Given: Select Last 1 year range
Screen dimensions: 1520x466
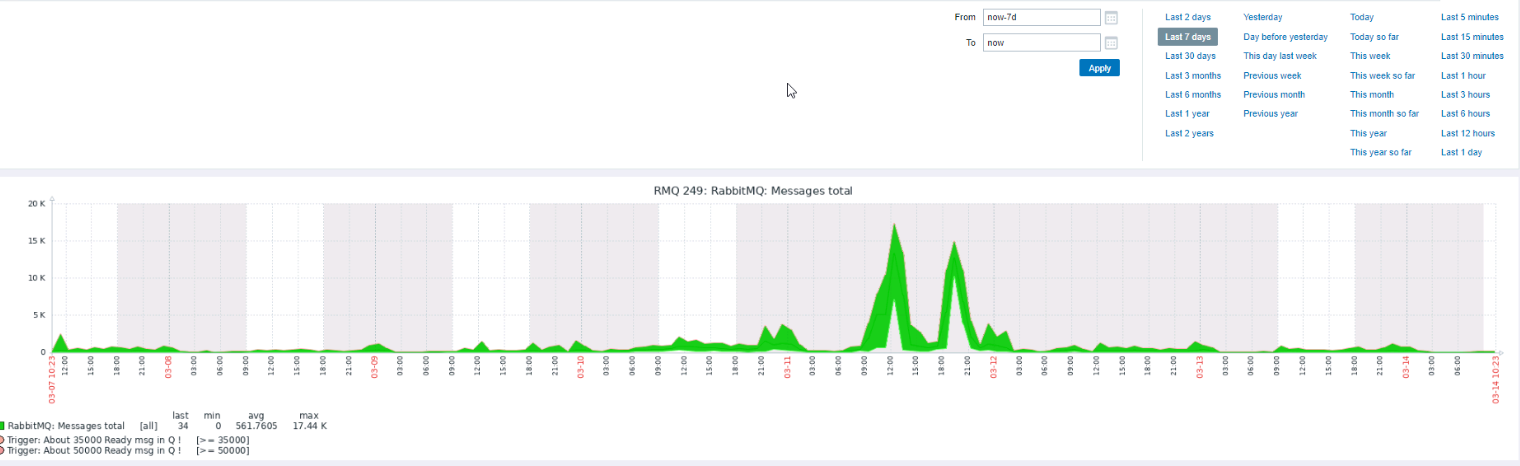Looking at the screenshot, I should [1187, 114].
